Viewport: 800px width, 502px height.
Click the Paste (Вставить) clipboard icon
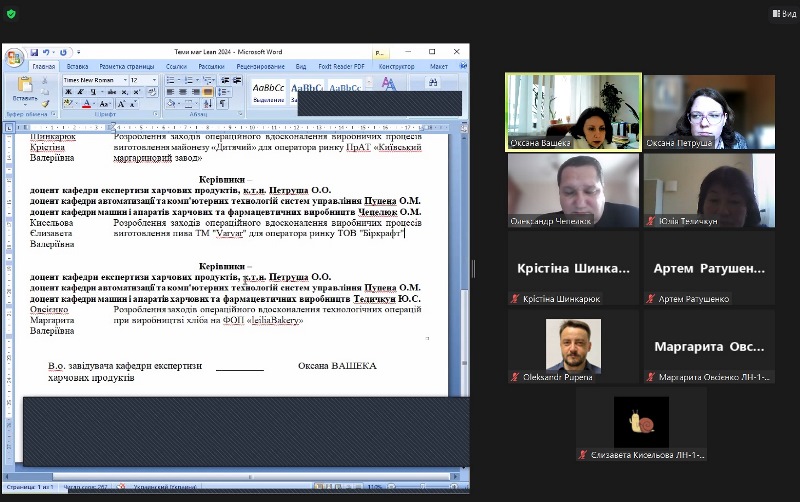(x=25, y=84)
